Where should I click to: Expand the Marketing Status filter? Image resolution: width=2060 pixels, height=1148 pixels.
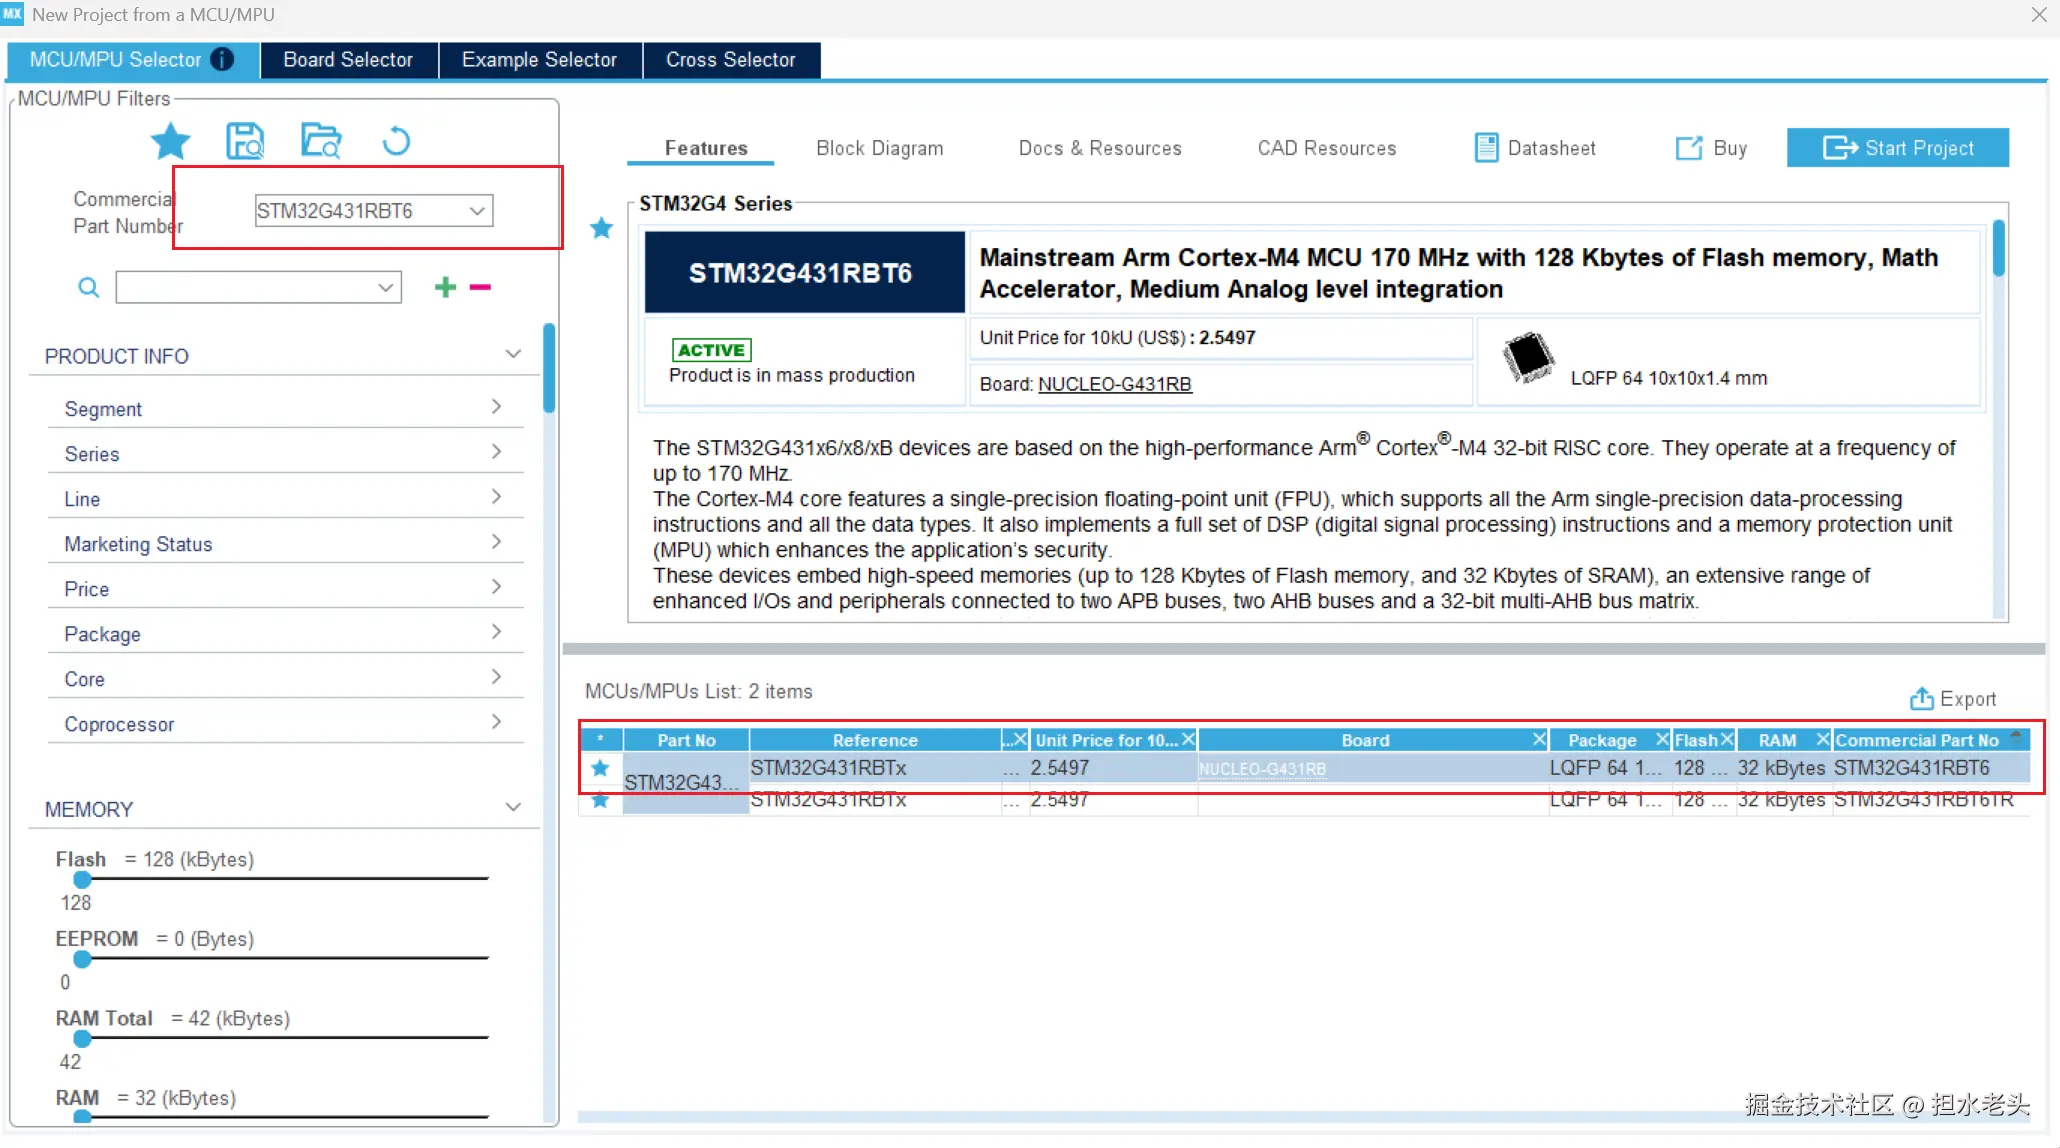(x=496, y=541)
